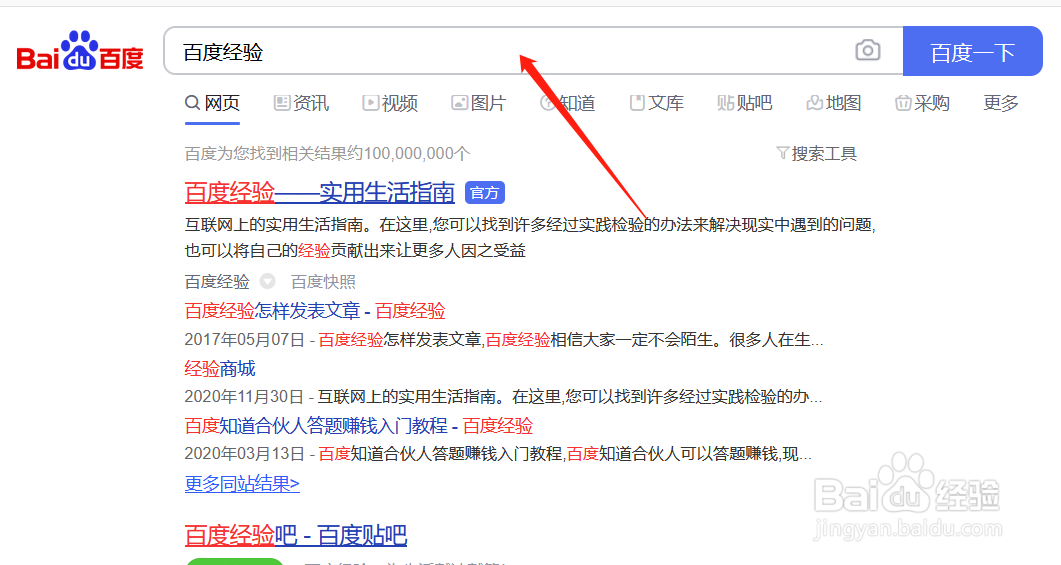The image size is (1061, 565).
Task: Switch to the 视频 tab
Action: pyautogui.click(x=390, y=103)
